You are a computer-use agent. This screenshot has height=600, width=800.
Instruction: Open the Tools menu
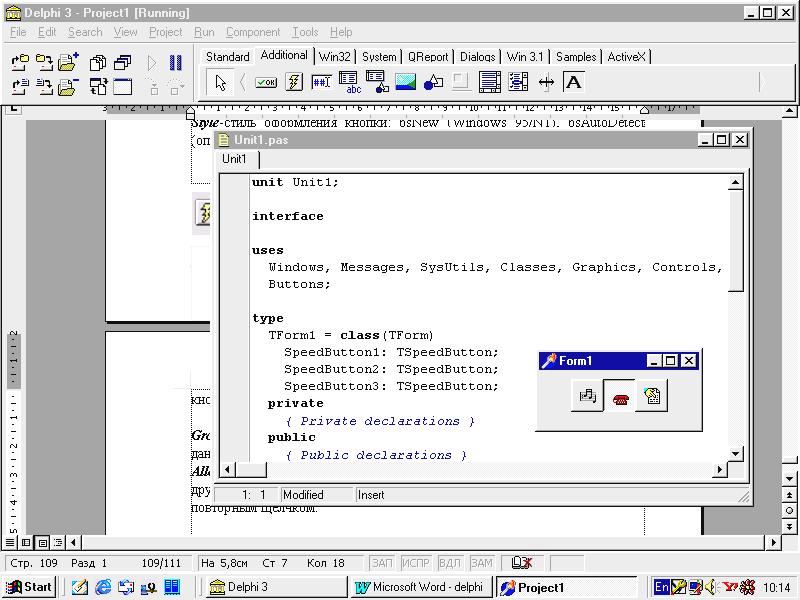(x=305, y=32)
